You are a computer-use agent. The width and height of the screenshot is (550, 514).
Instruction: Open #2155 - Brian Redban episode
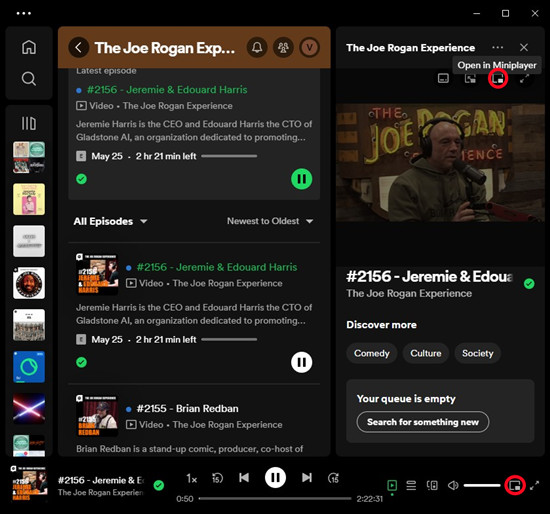(187, 409)
